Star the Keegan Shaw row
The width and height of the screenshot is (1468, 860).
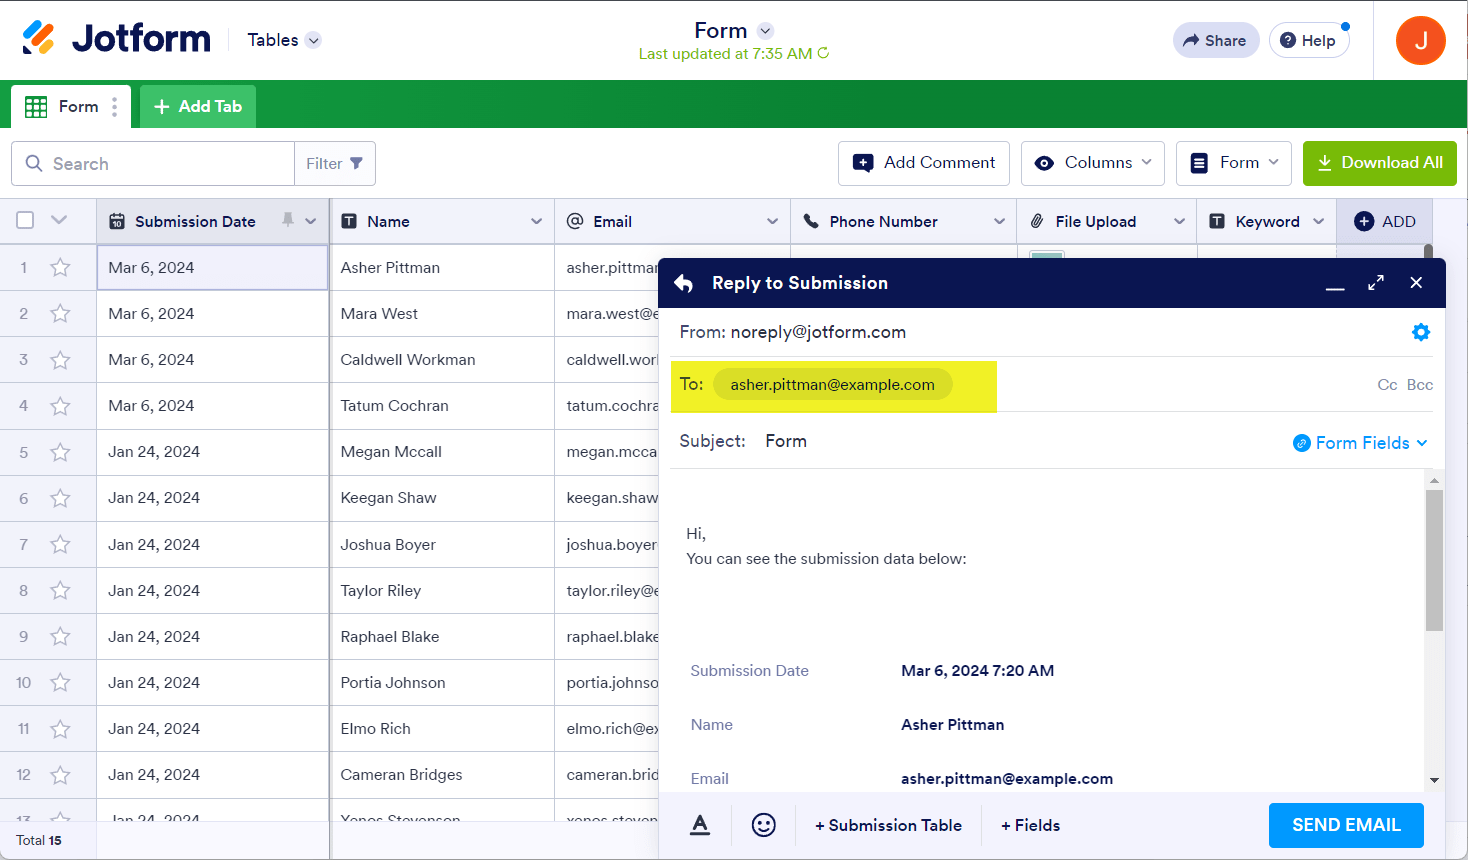61,498
